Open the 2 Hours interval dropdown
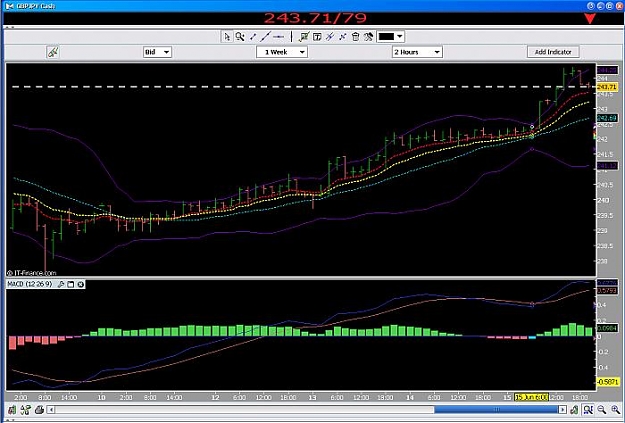This screenshot has height=423, width=625. pos(417,52)
